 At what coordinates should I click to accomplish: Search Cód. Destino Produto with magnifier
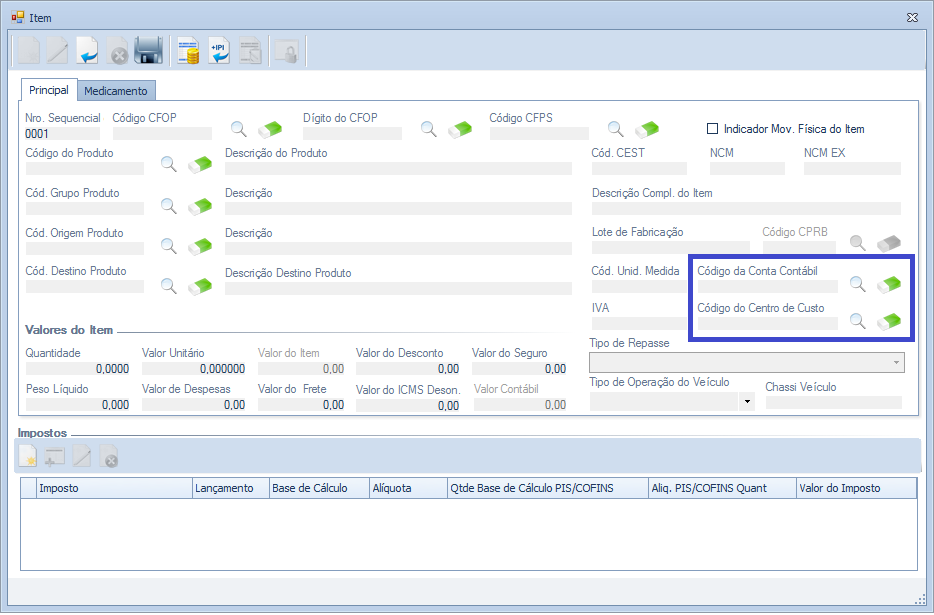click(169, 286)
